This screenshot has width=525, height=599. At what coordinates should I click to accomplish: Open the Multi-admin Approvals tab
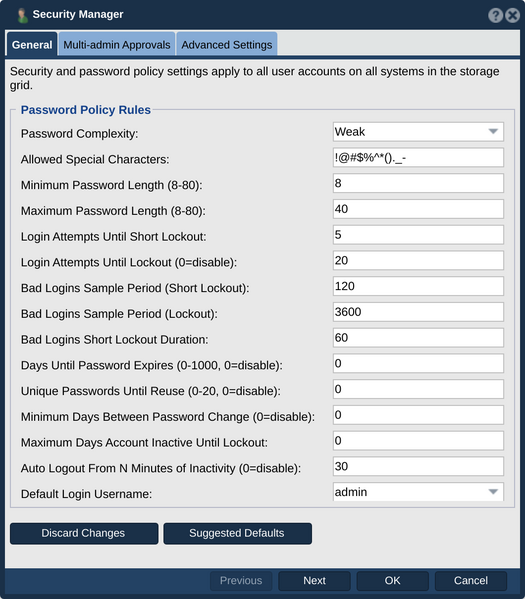(117, 45)
